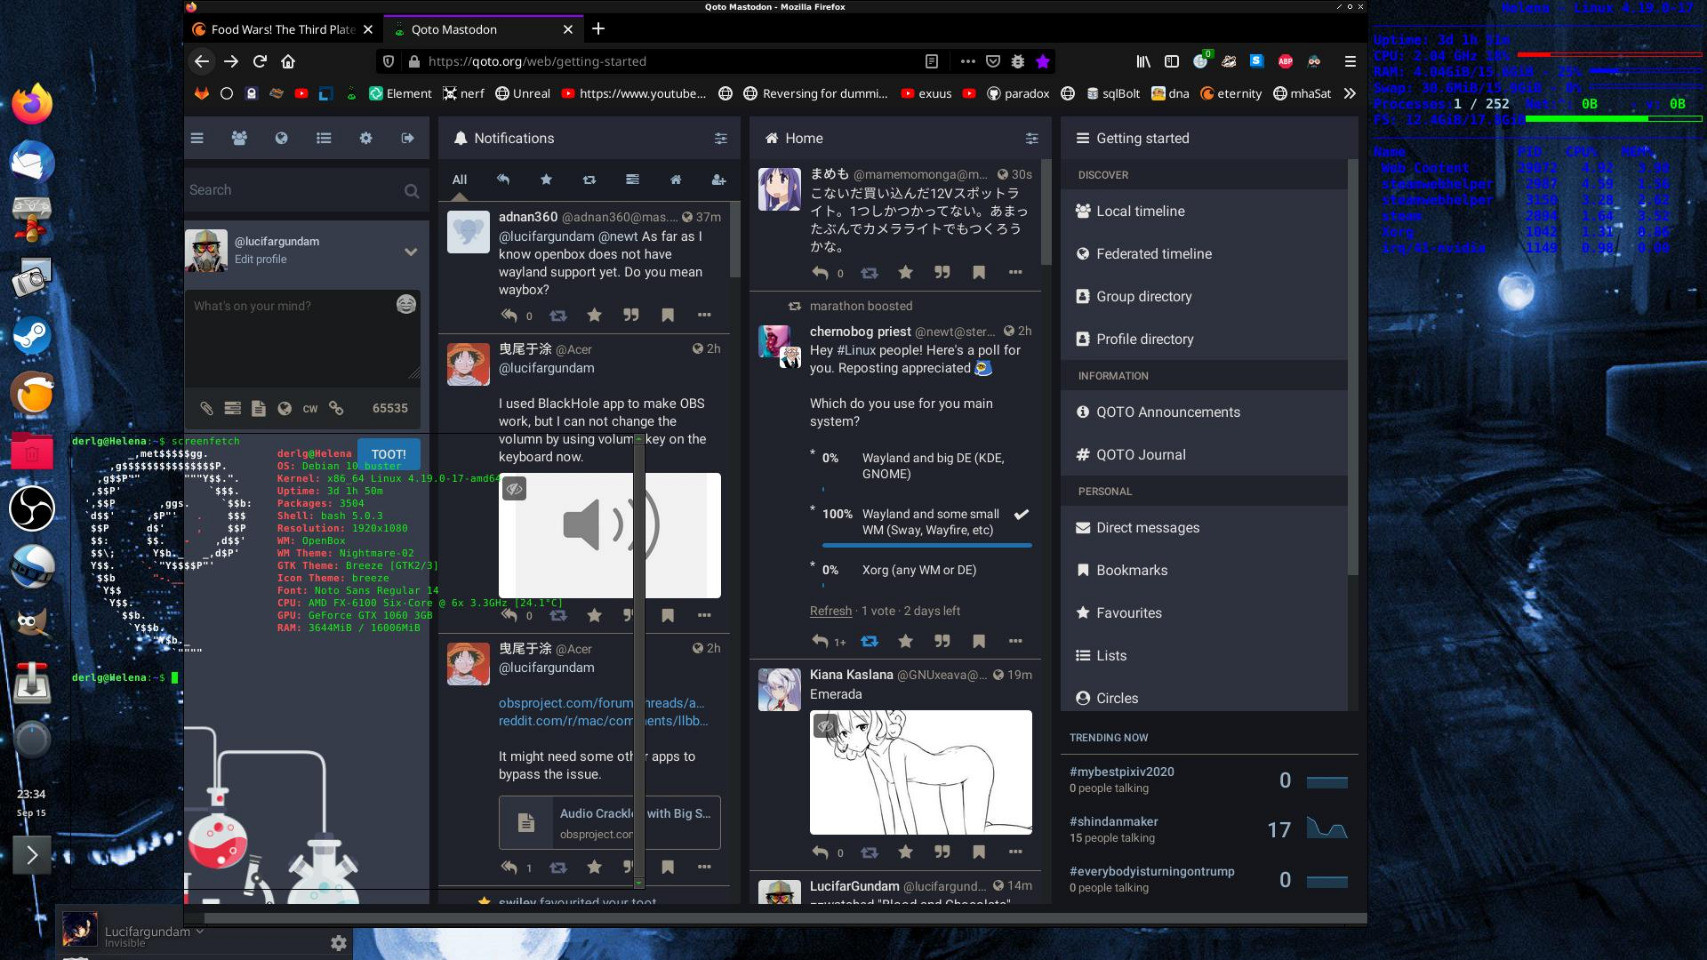Click the Refresh link under the poll
Image resolution: width=1707 pixels, height=960 pixels.
tap(830, 611)
